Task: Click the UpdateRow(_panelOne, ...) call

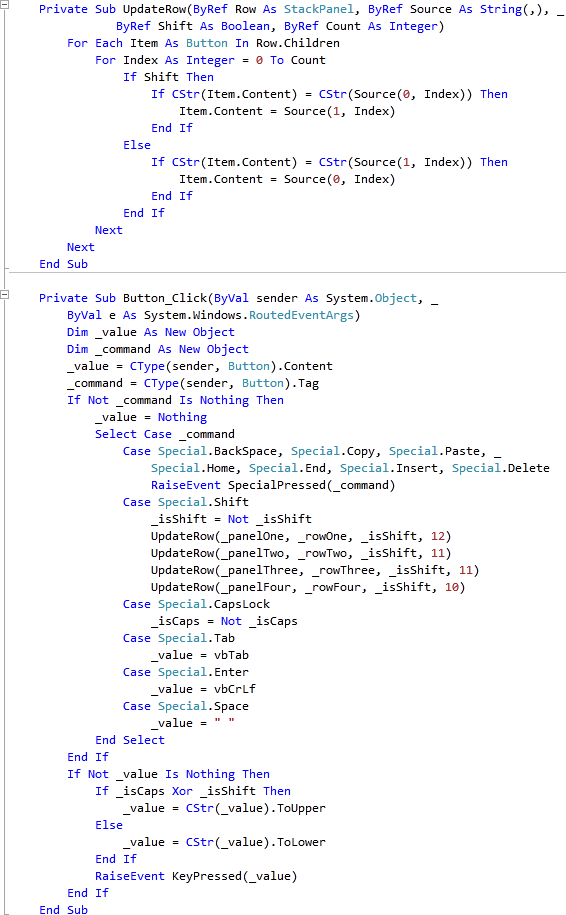Action: coord(301,536)
